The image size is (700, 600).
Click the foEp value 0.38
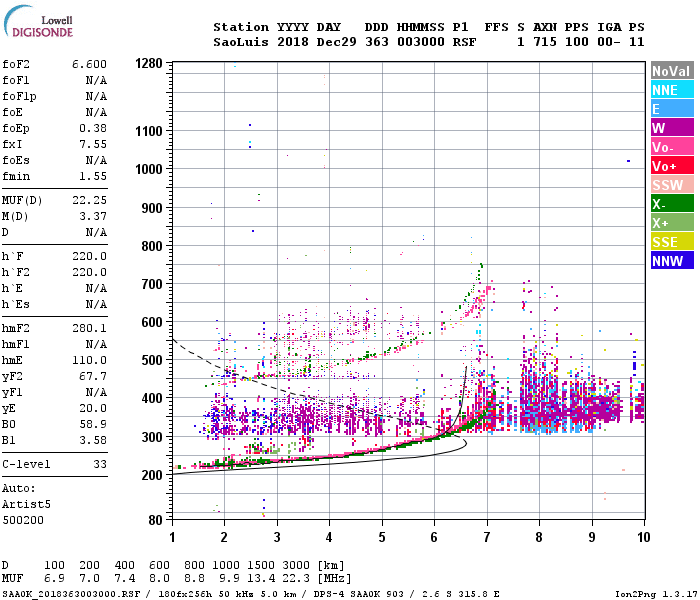point(93,128)
